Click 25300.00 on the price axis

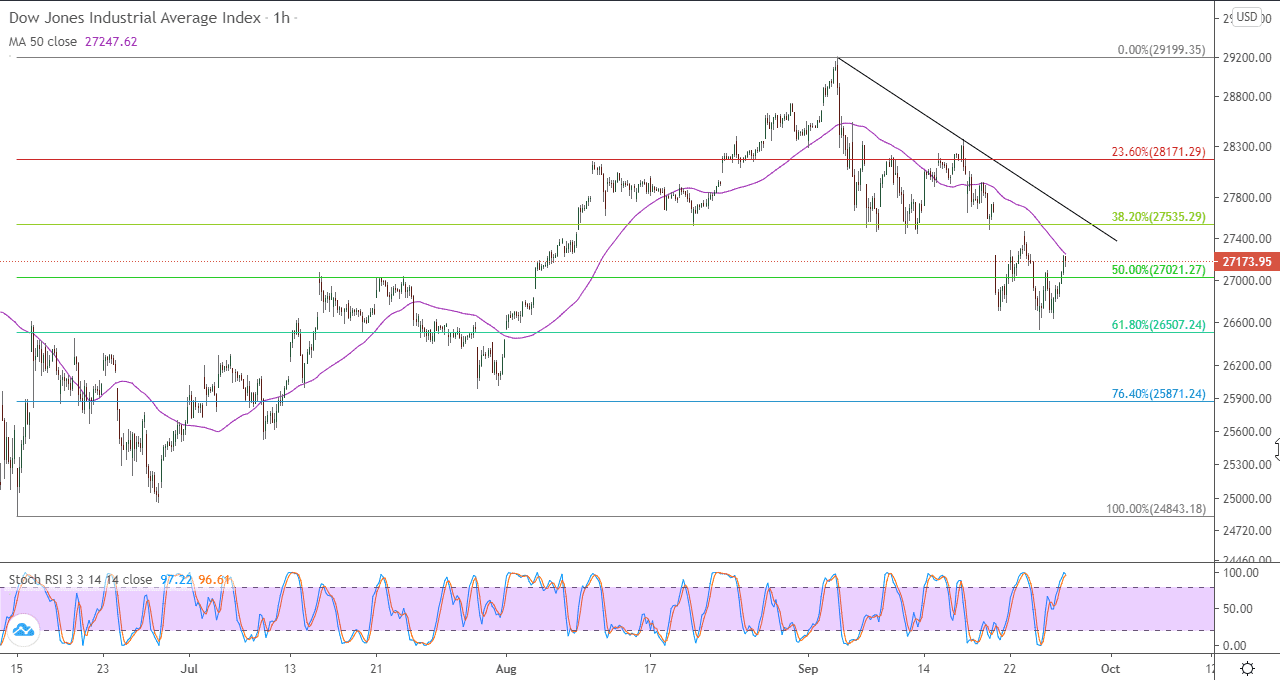coord(1247,465)
